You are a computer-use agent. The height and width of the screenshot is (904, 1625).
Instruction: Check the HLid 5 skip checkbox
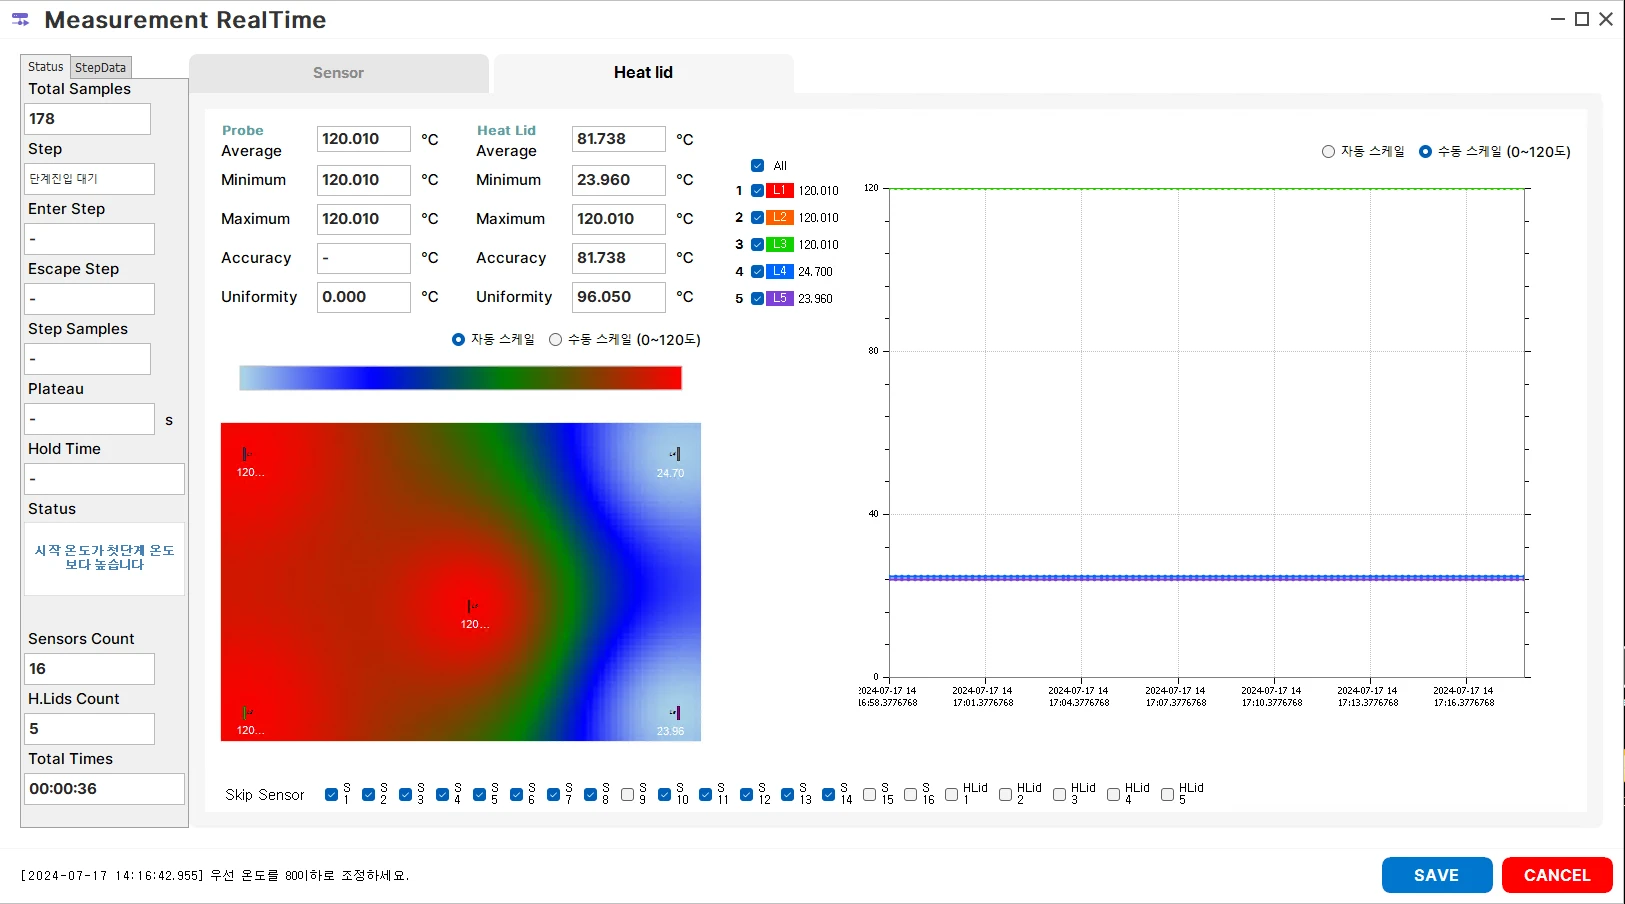(x=1167, y=795)
